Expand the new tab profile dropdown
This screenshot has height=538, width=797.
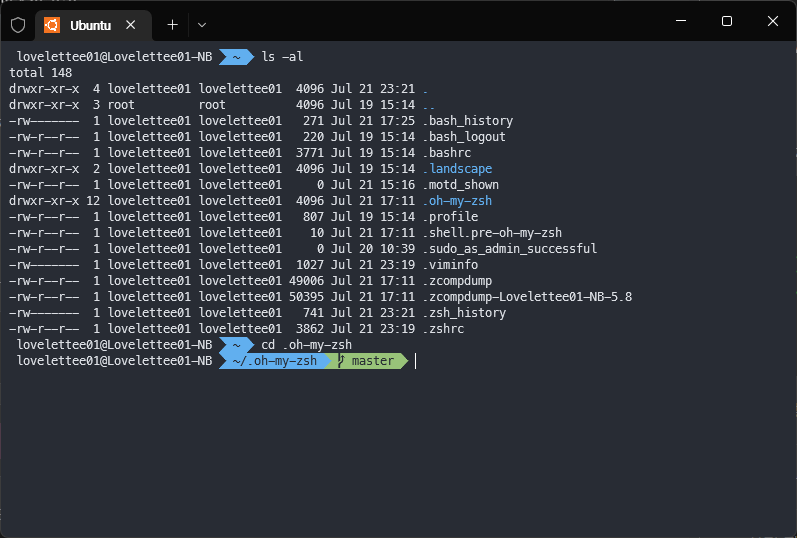[x=202, y=25]
